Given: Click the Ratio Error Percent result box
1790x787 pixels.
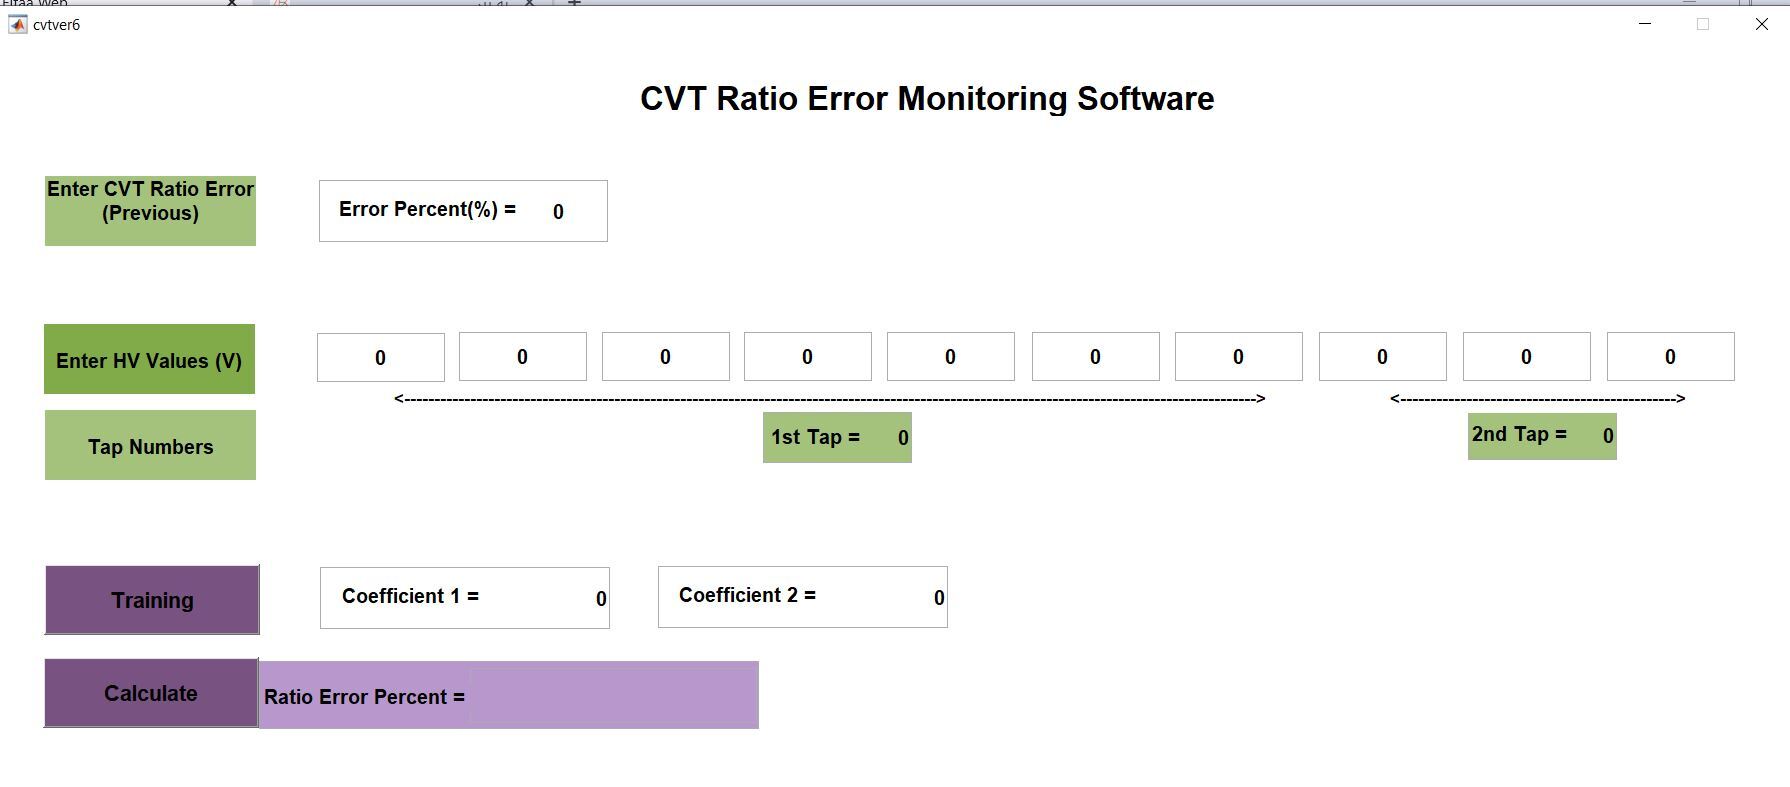Looking at the screenshot, I should pyautogui.click(x=613, y=696).
